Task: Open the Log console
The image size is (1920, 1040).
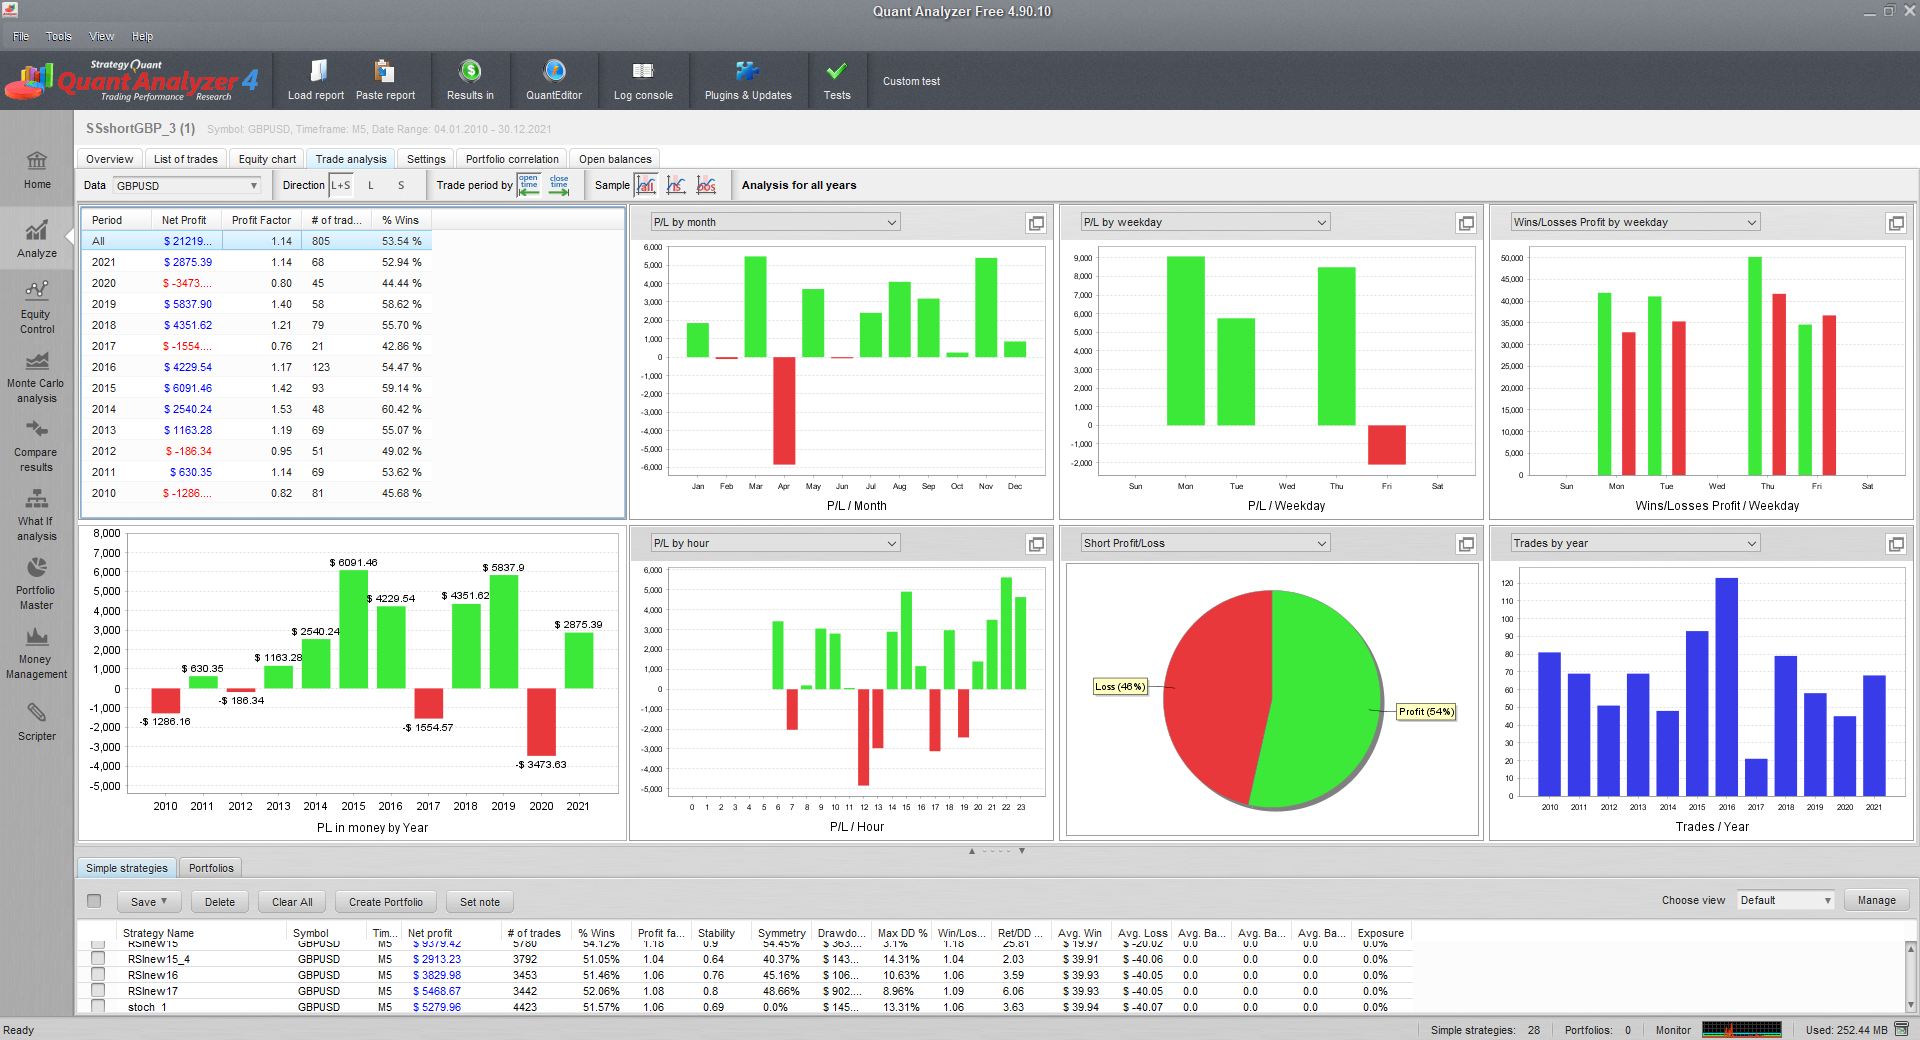Action: point(643,80)
